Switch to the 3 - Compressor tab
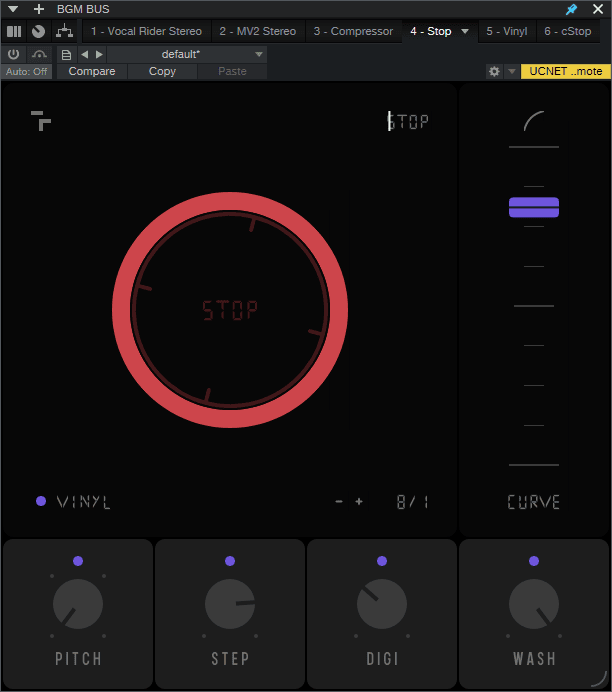 353,31
